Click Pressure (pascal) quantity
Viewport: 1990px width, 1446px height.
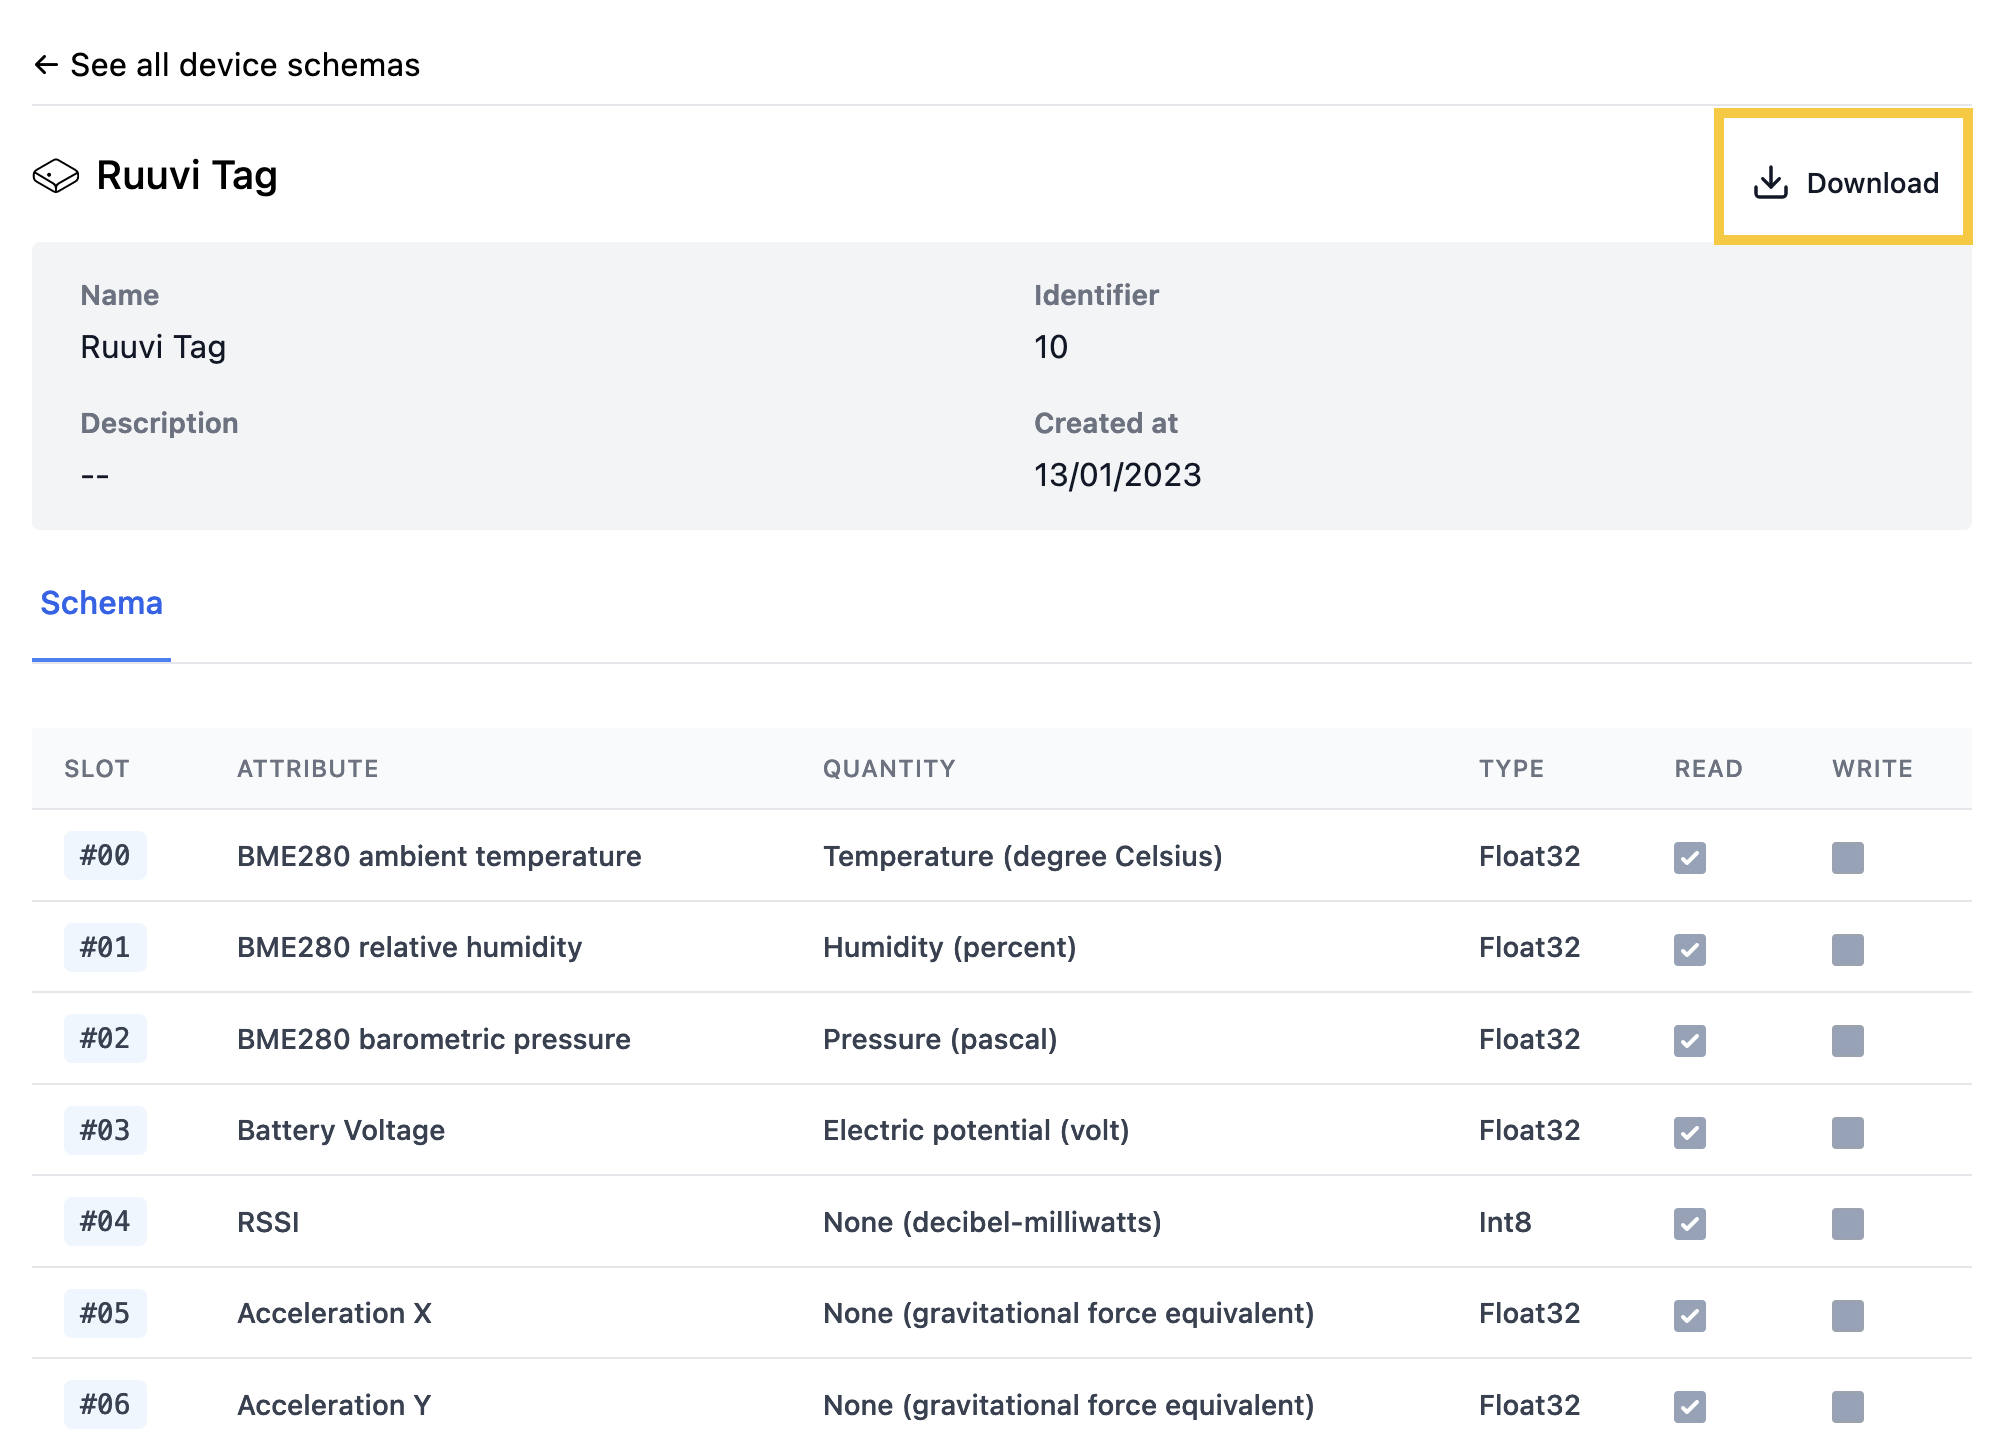click(x=940, y=1039)
